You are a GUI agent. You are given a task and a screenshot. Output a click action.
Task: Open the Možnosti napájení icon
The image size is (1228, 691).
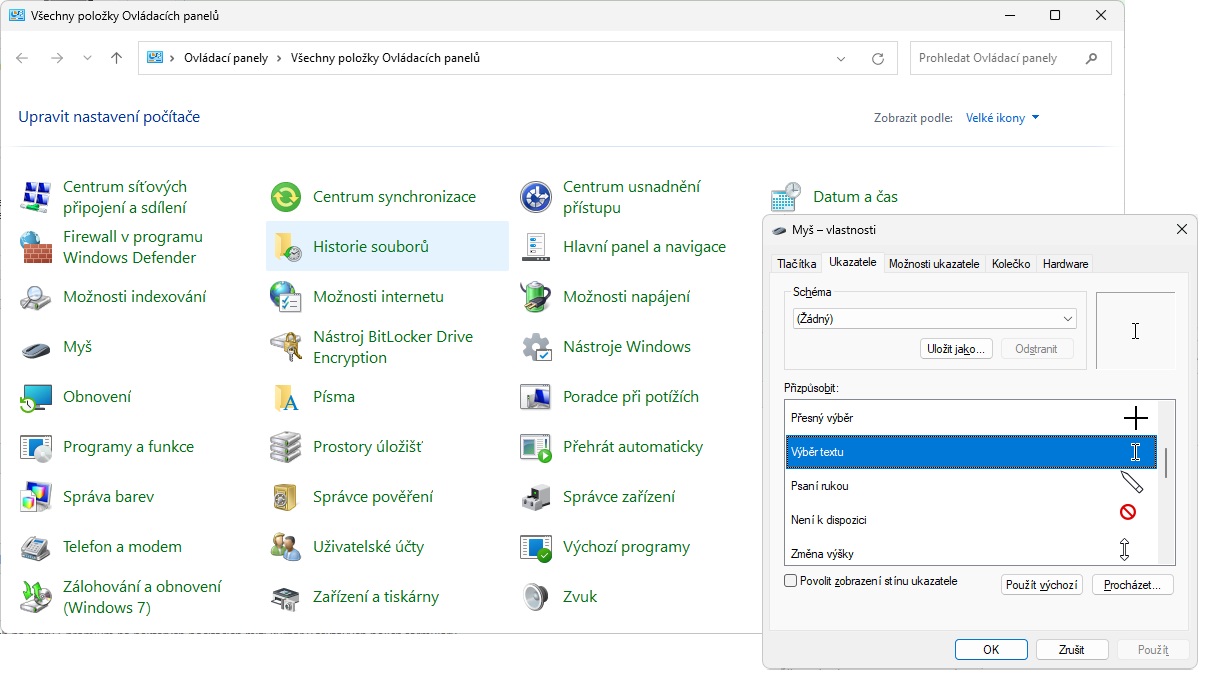[536, 297]
